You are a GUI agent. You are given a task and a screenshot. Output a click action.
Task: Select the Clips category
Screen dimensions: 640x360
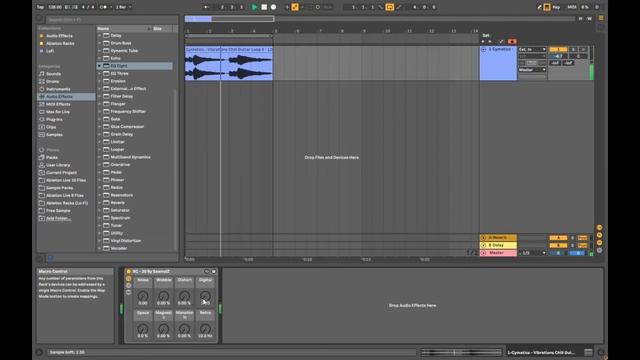(51, 127)
